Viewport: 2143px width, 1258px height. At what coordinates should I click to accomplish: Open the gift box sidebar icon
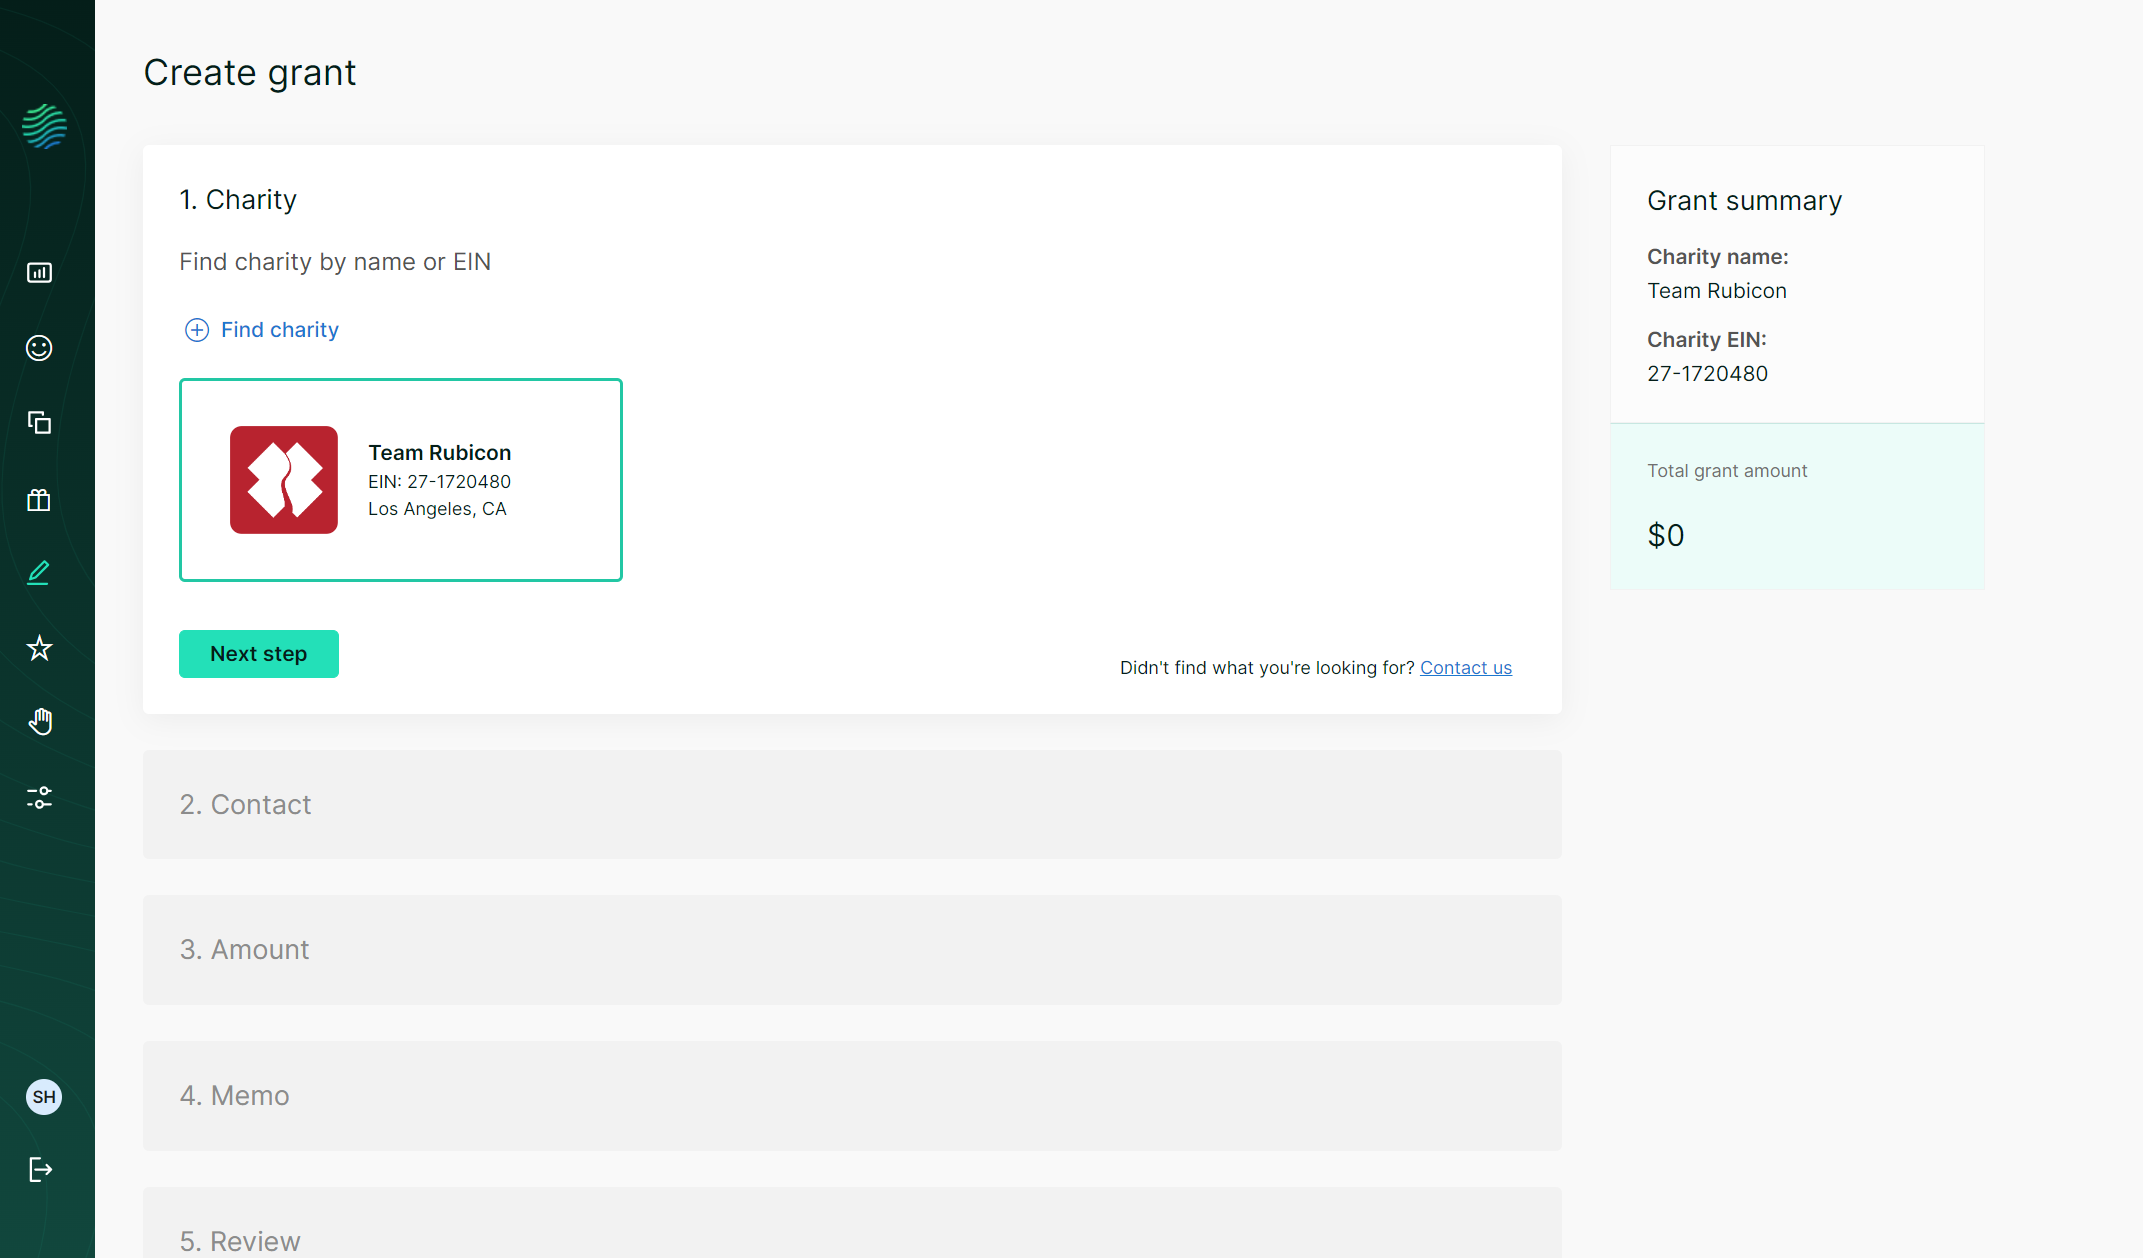[x=39, y=500]
